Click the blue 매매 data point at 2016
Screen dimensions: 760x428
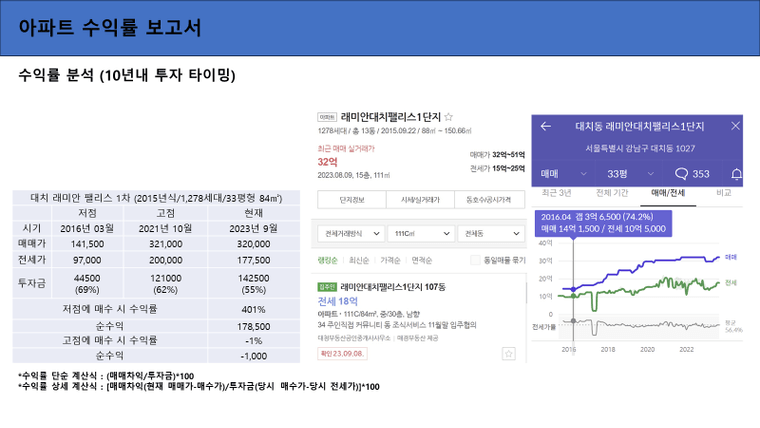[573, 289]
